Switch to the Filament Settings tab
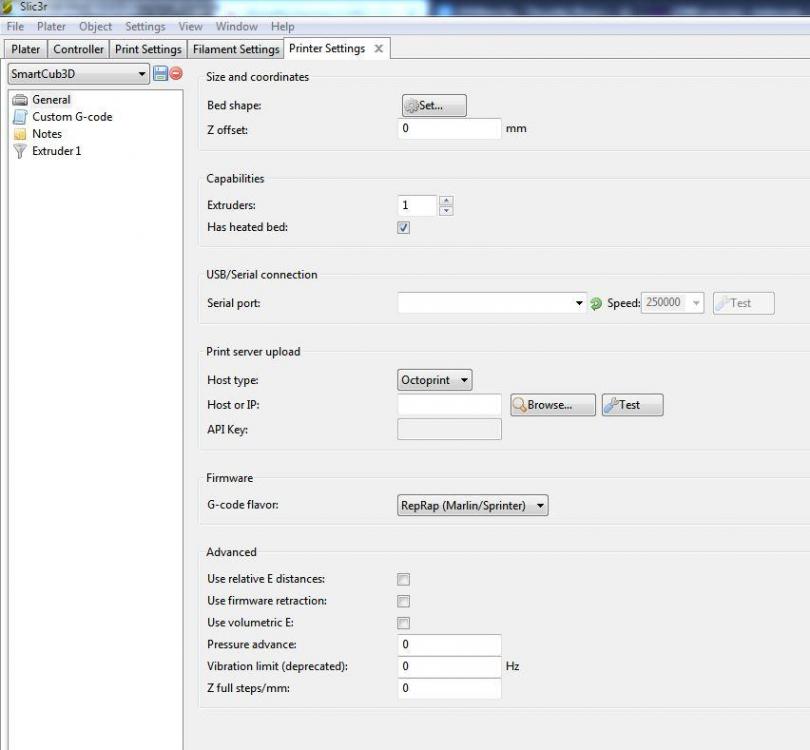810x750 pixels. [236, 49]
